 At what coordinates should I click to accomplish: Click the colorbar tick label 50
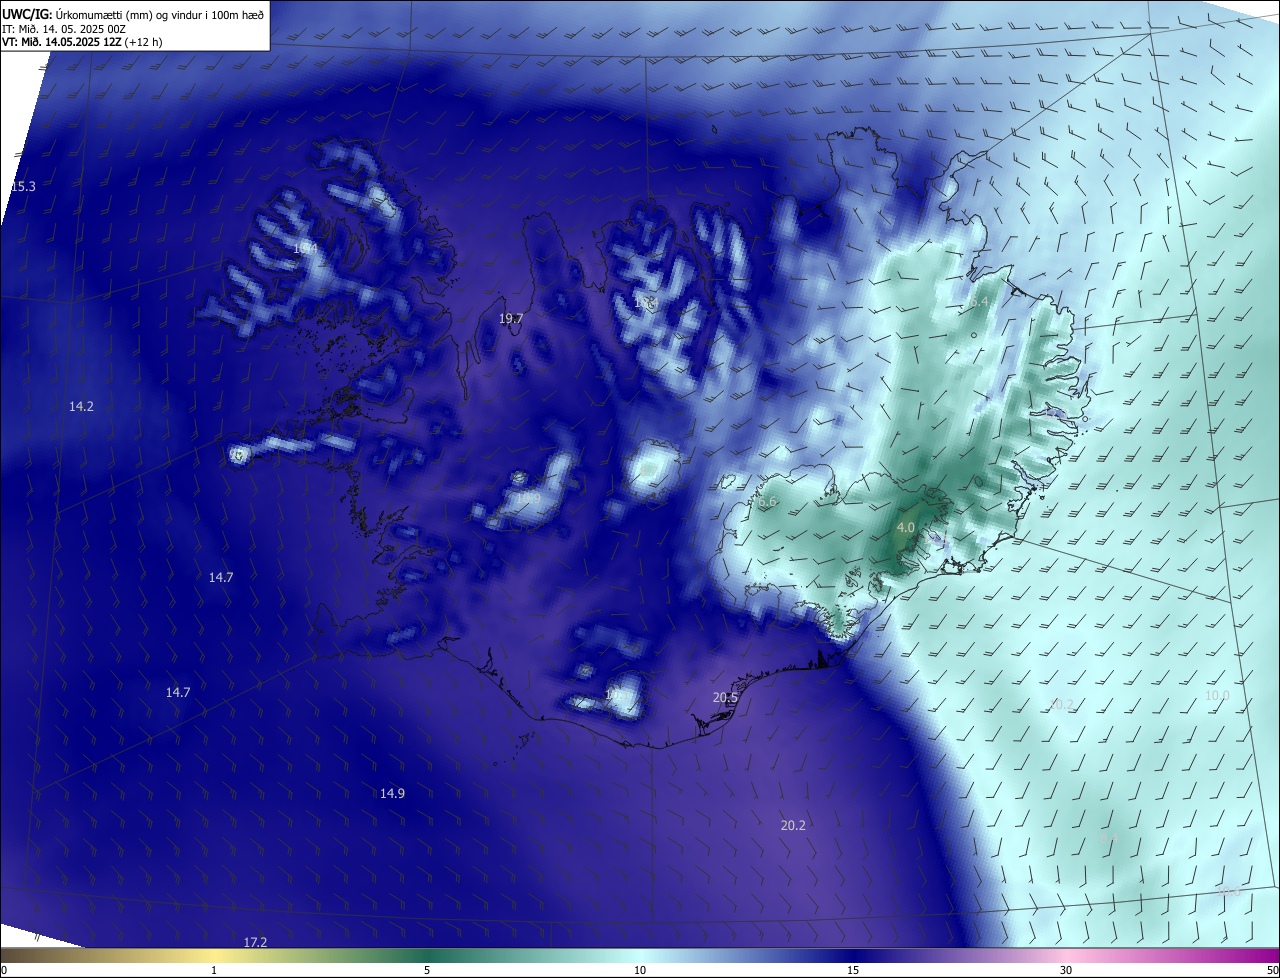[1273, 970]
